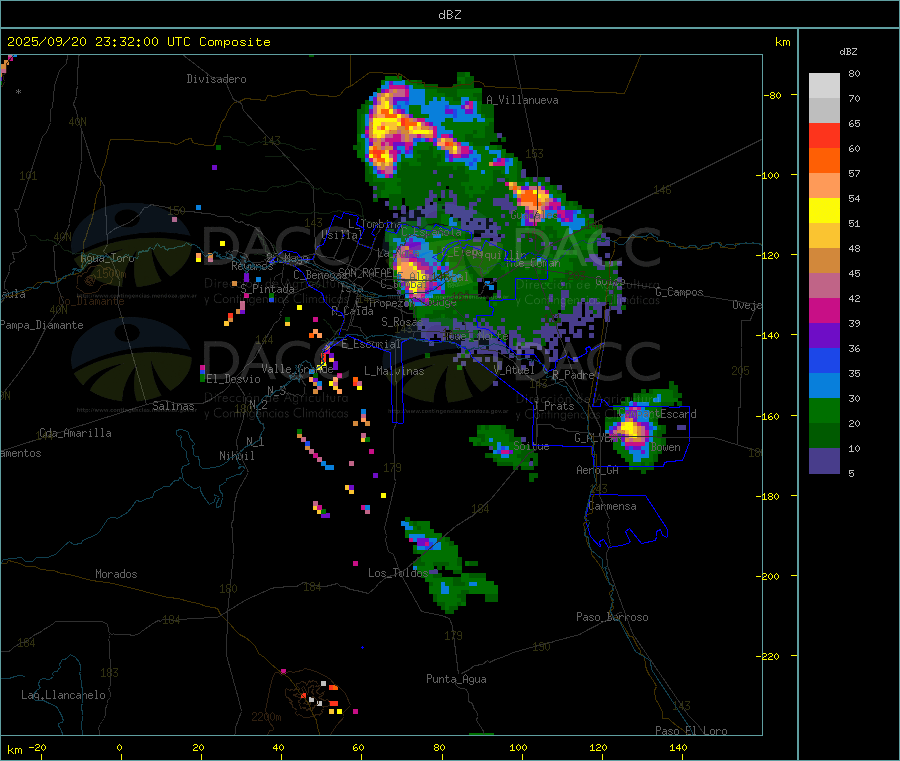Click the '-220' km tick on right axis
The width and height of the screenshot is (900, 761).
coord(768,657)
